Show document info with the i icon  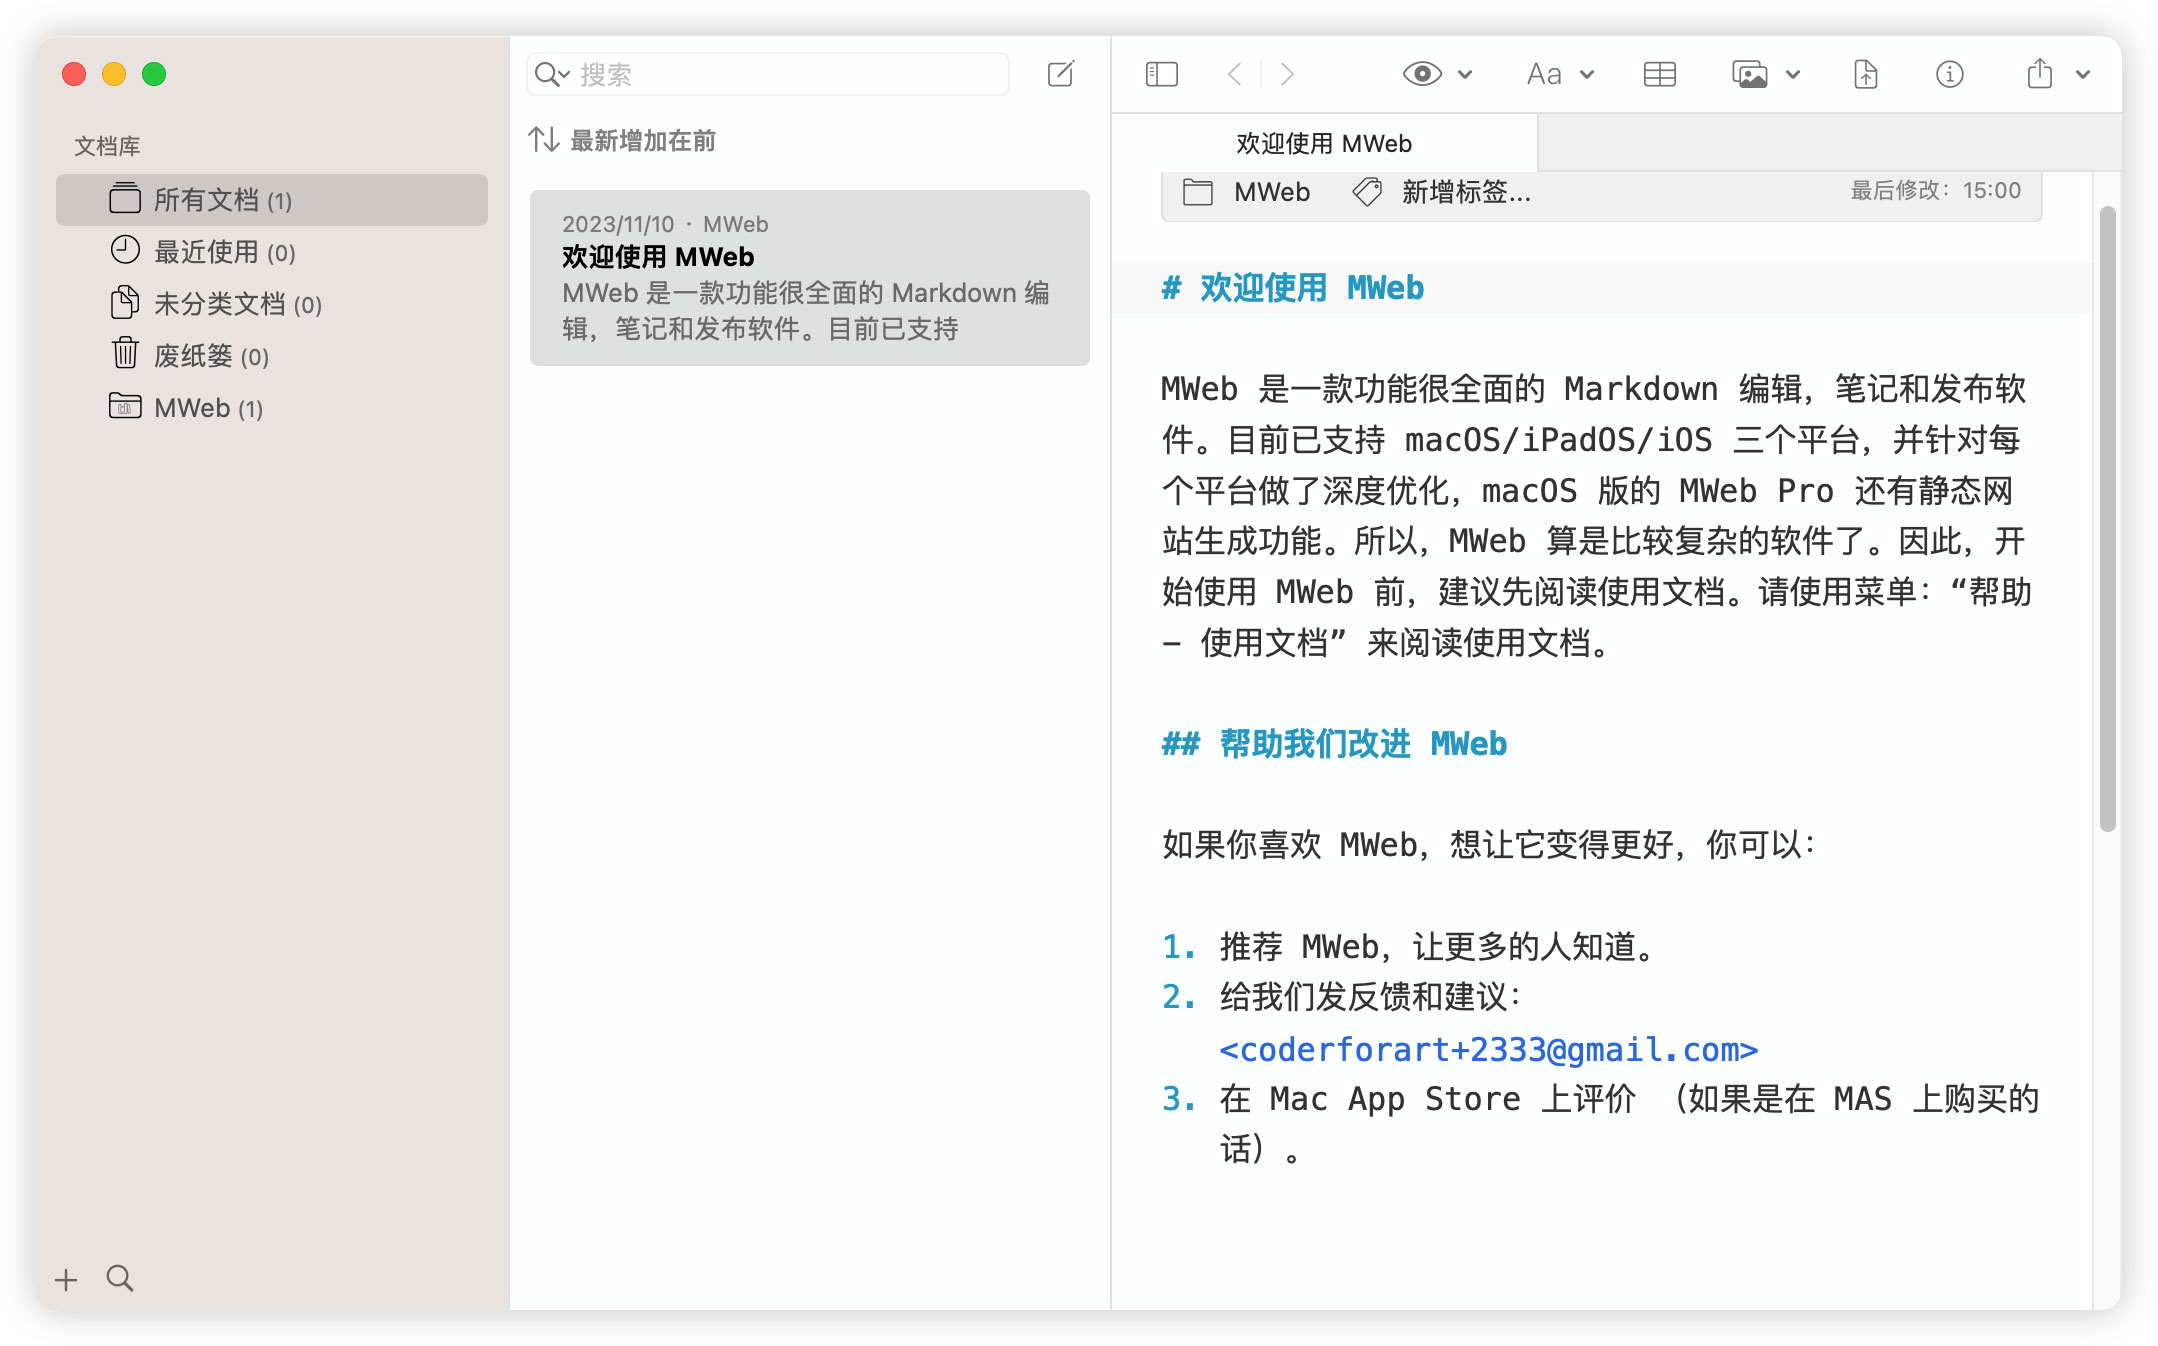point(1950,74)
